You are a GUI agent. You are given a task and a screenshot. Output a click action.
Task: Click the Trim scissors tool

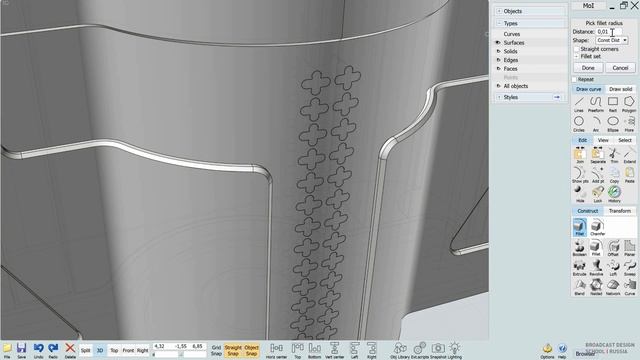[614, 156]
